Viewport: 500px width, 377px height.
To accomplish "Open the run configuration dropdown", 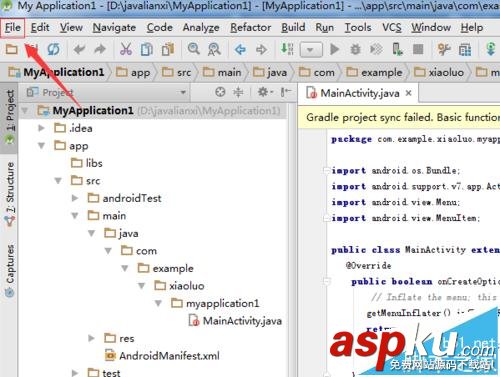I will 311,50.
